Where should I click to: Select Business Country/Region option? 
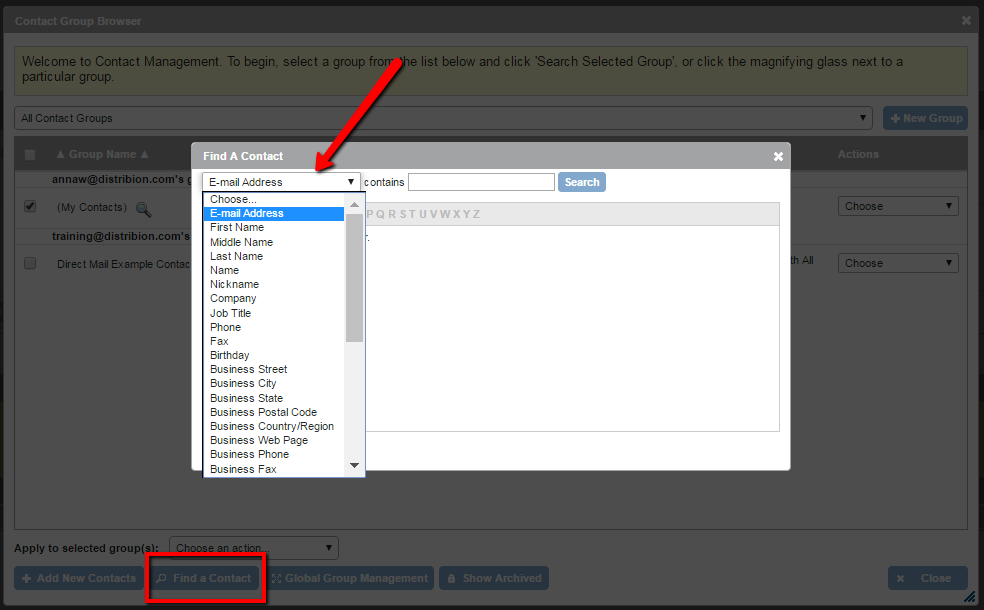(x=272, y=426)
